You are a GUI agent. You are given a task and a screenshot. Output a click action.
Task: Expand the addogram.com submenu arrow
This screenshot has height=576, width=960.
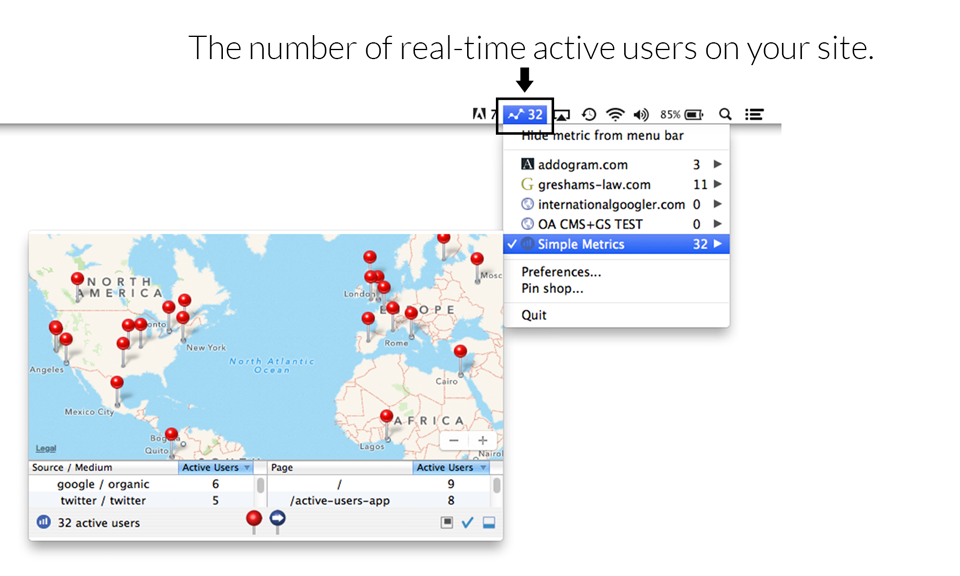click(718, 164)
